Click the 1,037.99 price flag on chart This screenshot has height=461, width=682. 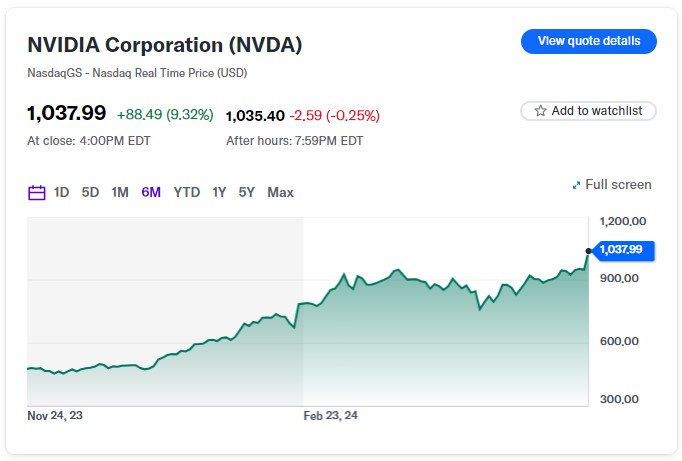(623, 250)
